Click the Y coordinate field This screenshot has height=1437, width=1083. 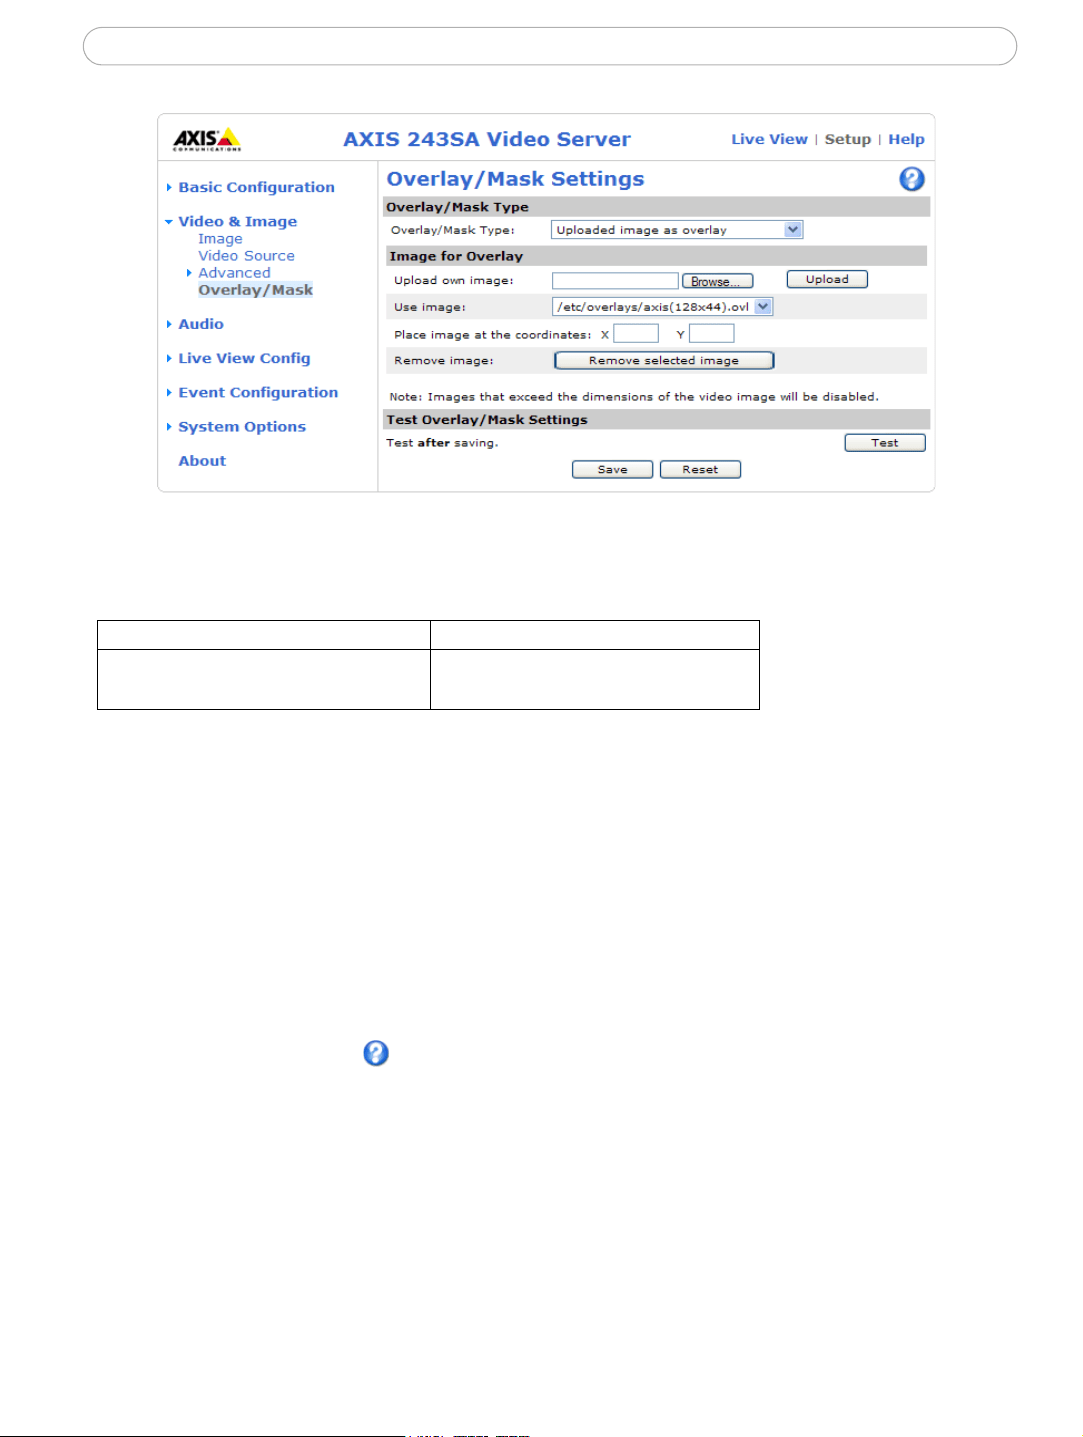[x=712, y=333]
